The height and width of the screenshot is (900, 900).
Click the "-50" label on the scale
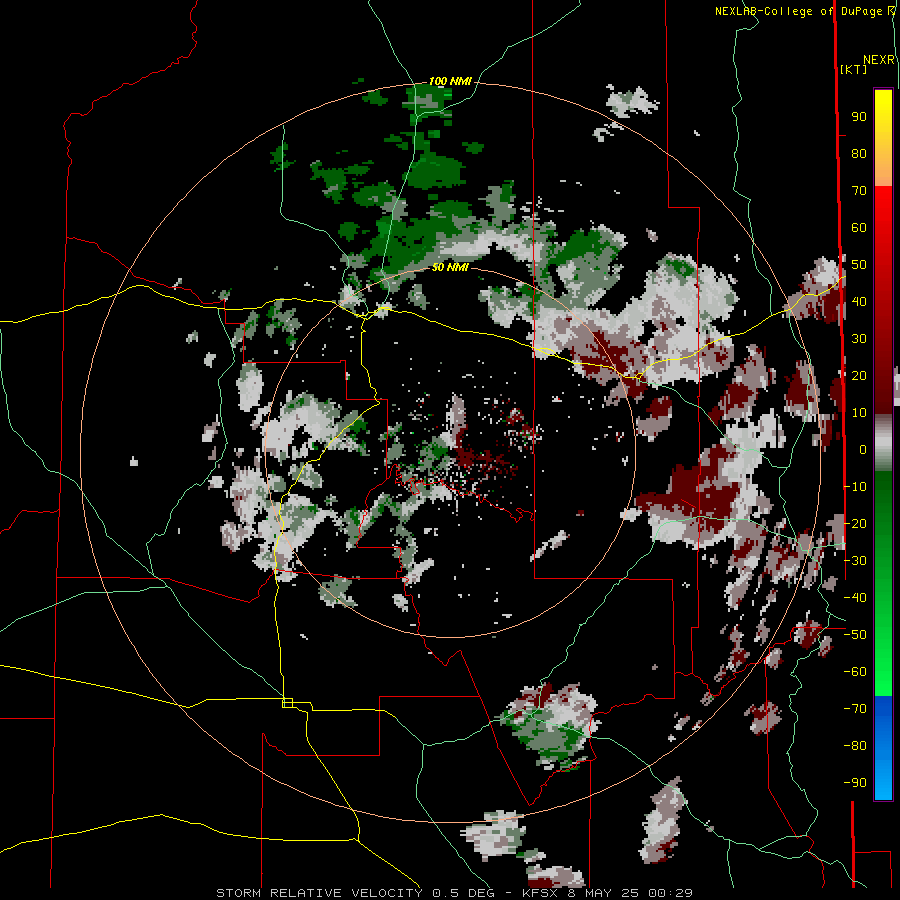tap(855, 634)
